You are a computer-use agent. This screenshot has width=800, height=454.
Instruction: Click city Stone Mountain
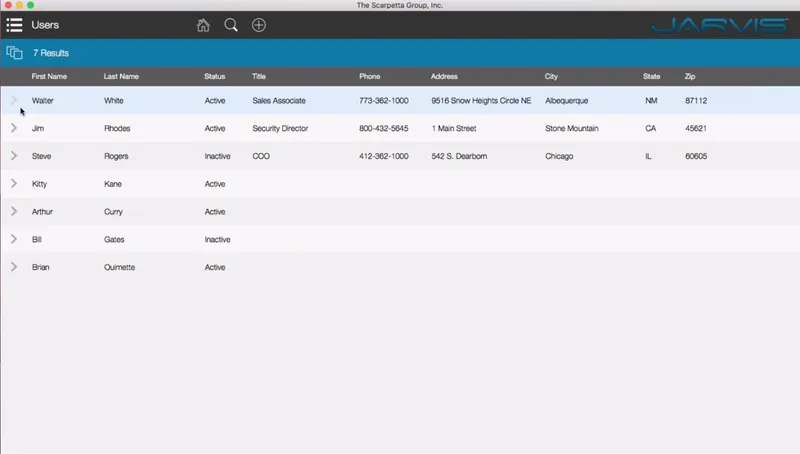tap(571, 128)
